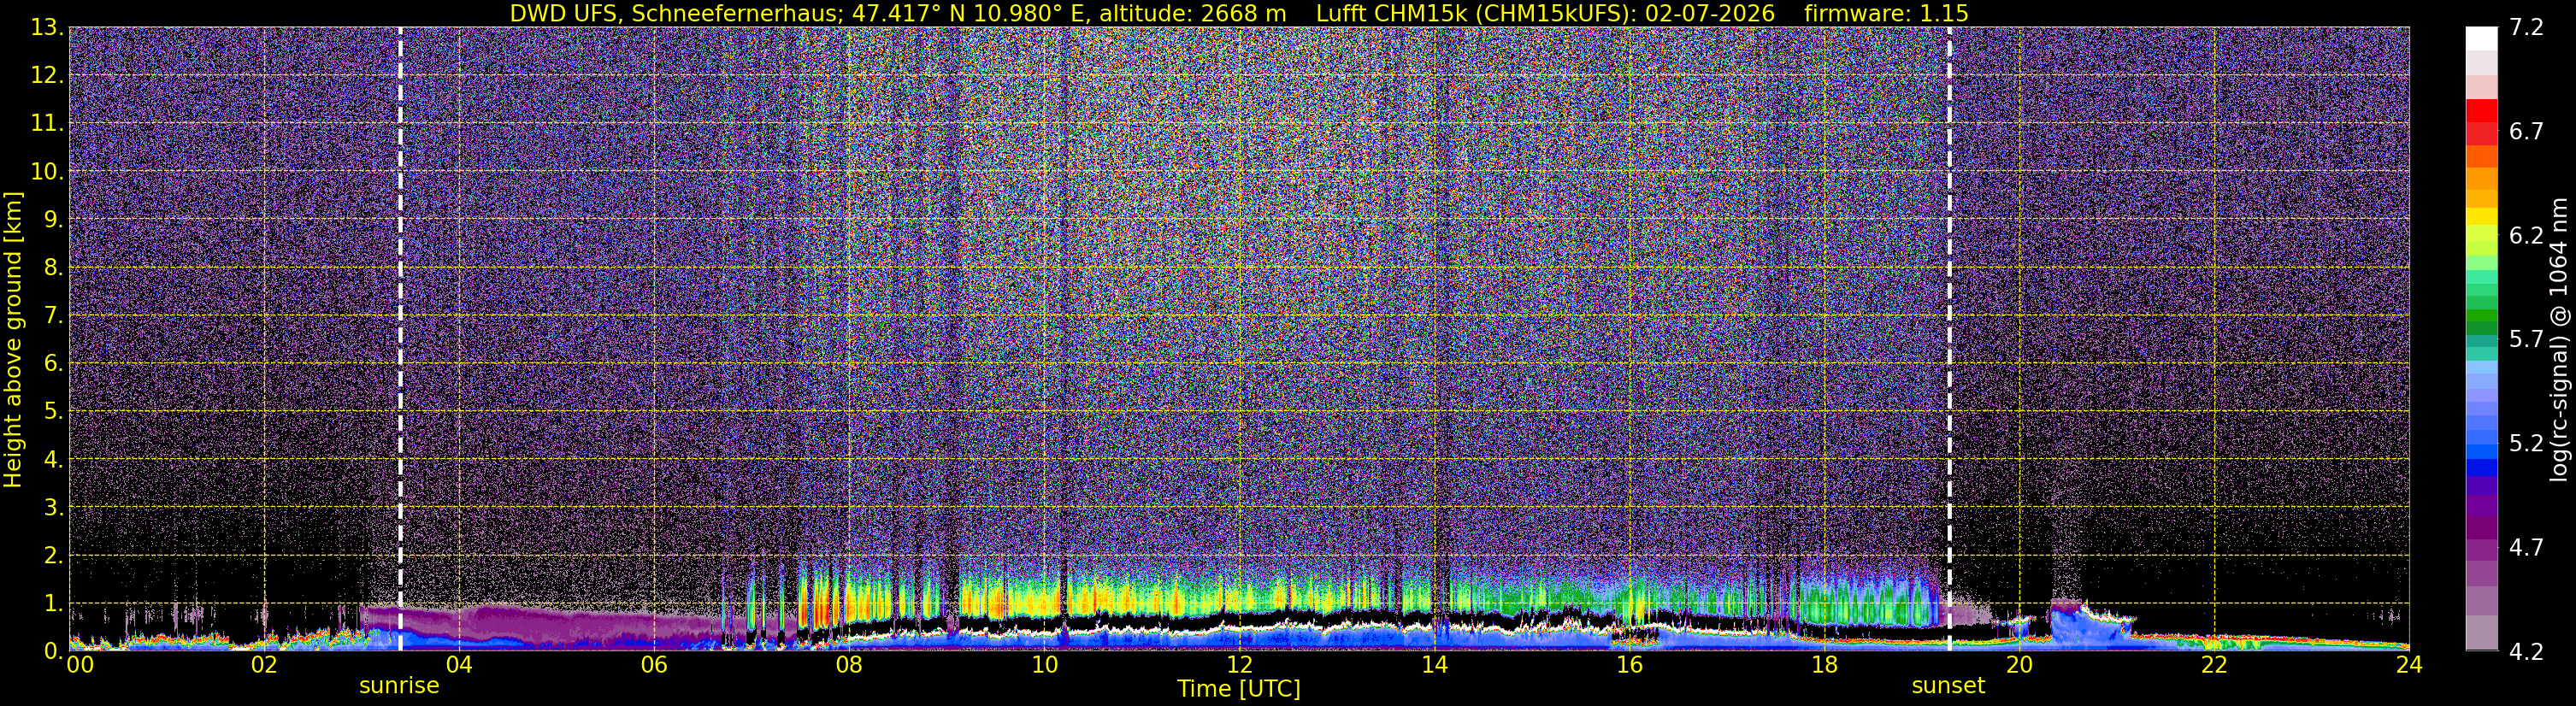2576x706 pixels.
Task: Click the time axis tick '10'
Action: tap(1044, 665)
